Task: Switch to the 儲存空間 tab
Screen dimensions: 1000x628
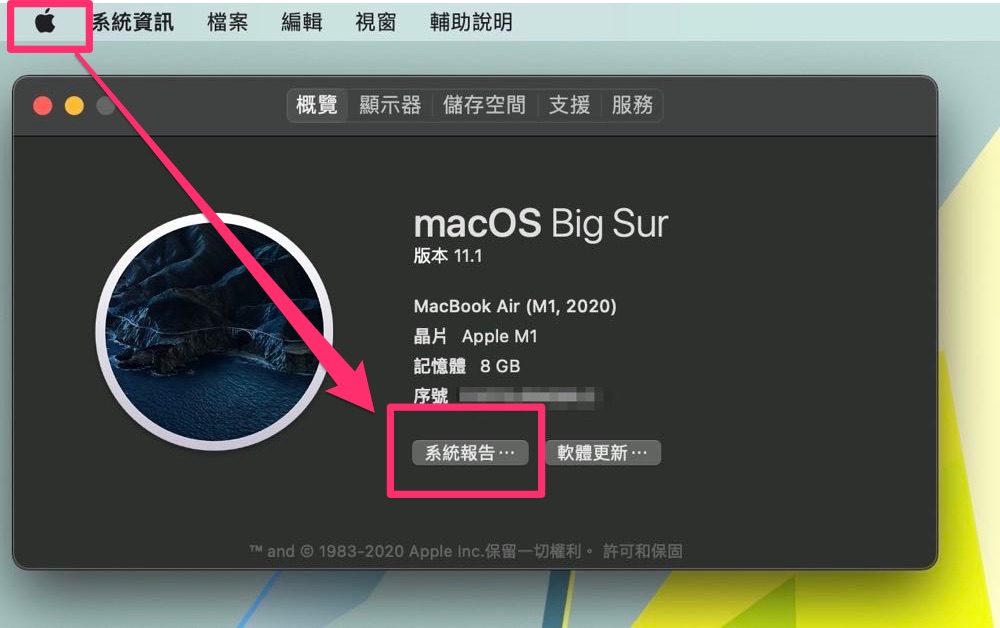Action: pyautogui.click(x=484, y=105)
